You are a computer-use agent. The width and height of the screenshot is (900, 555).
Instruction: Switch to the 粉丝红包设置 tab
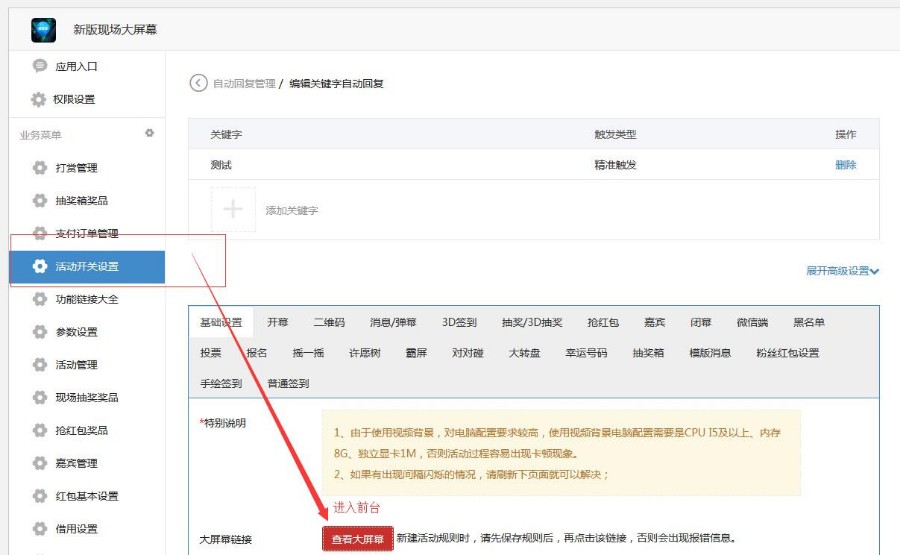coord(788,353)
